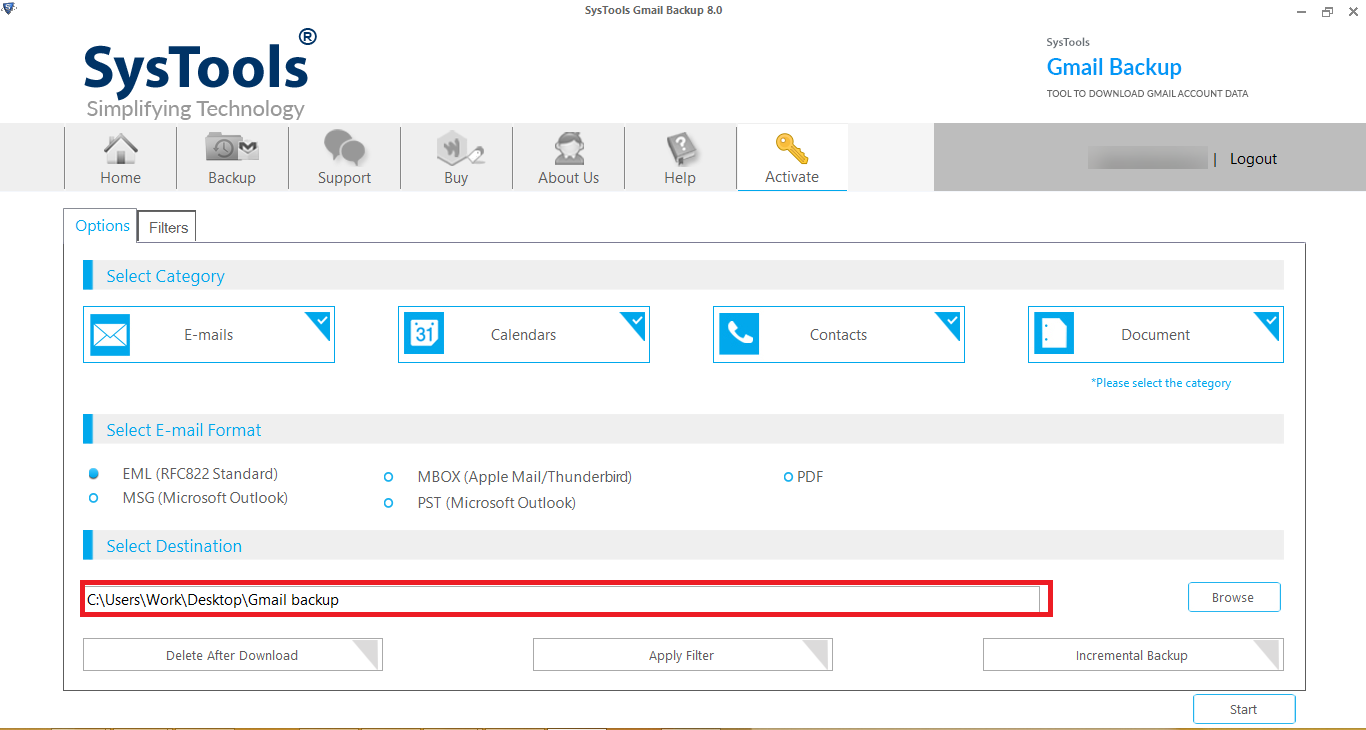The image size is (1366, 730).
Task: Uncheck the E-mails category checkmark
Action: tap(321, 322)
